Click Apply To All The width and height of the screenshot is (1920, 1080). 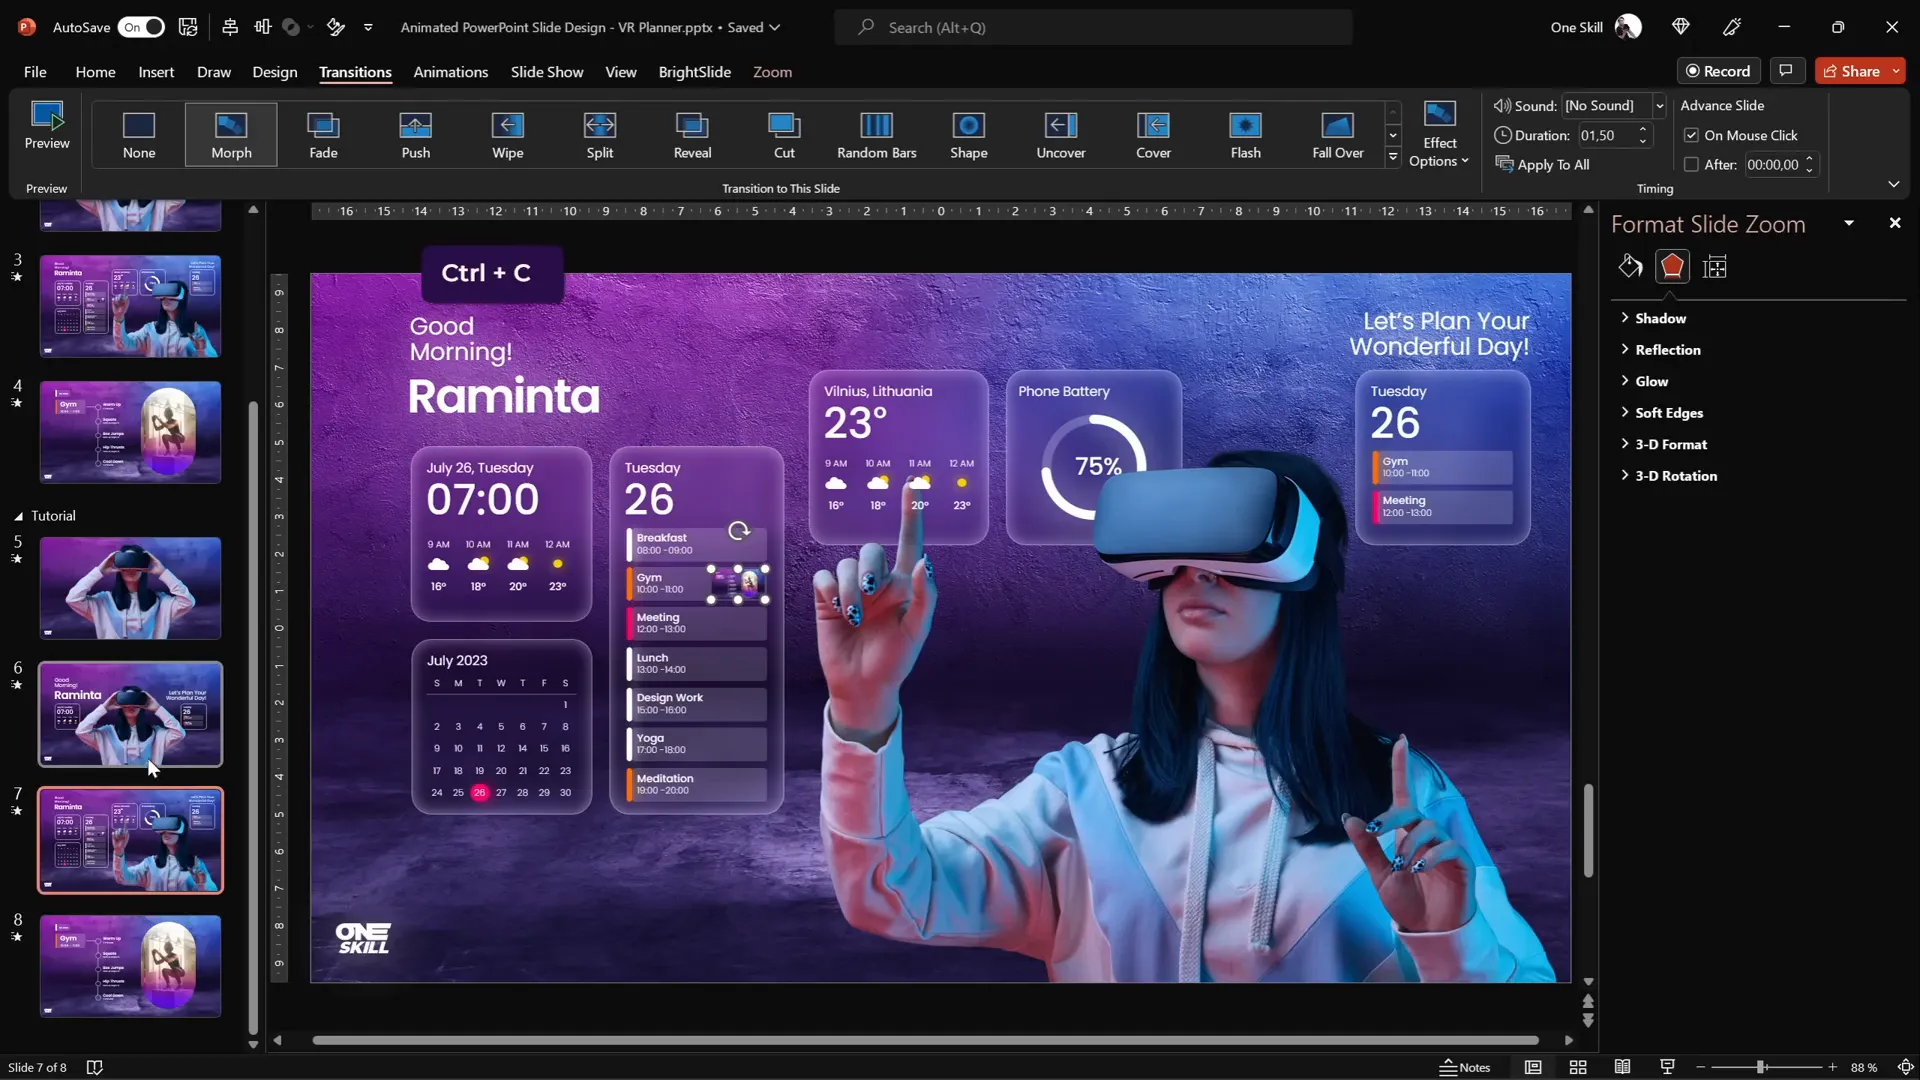1542,165
